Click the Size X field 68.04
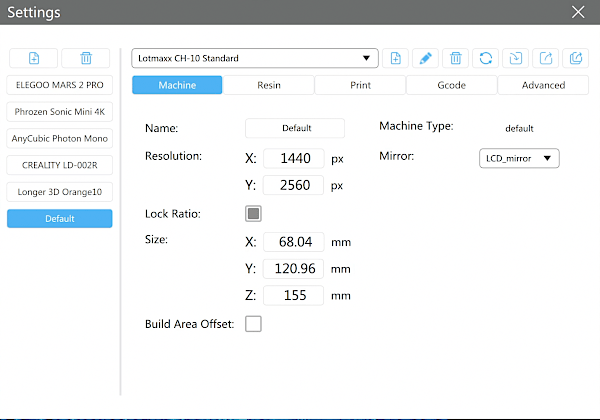Screen dimensions: 600x420 tap(294, 242)
